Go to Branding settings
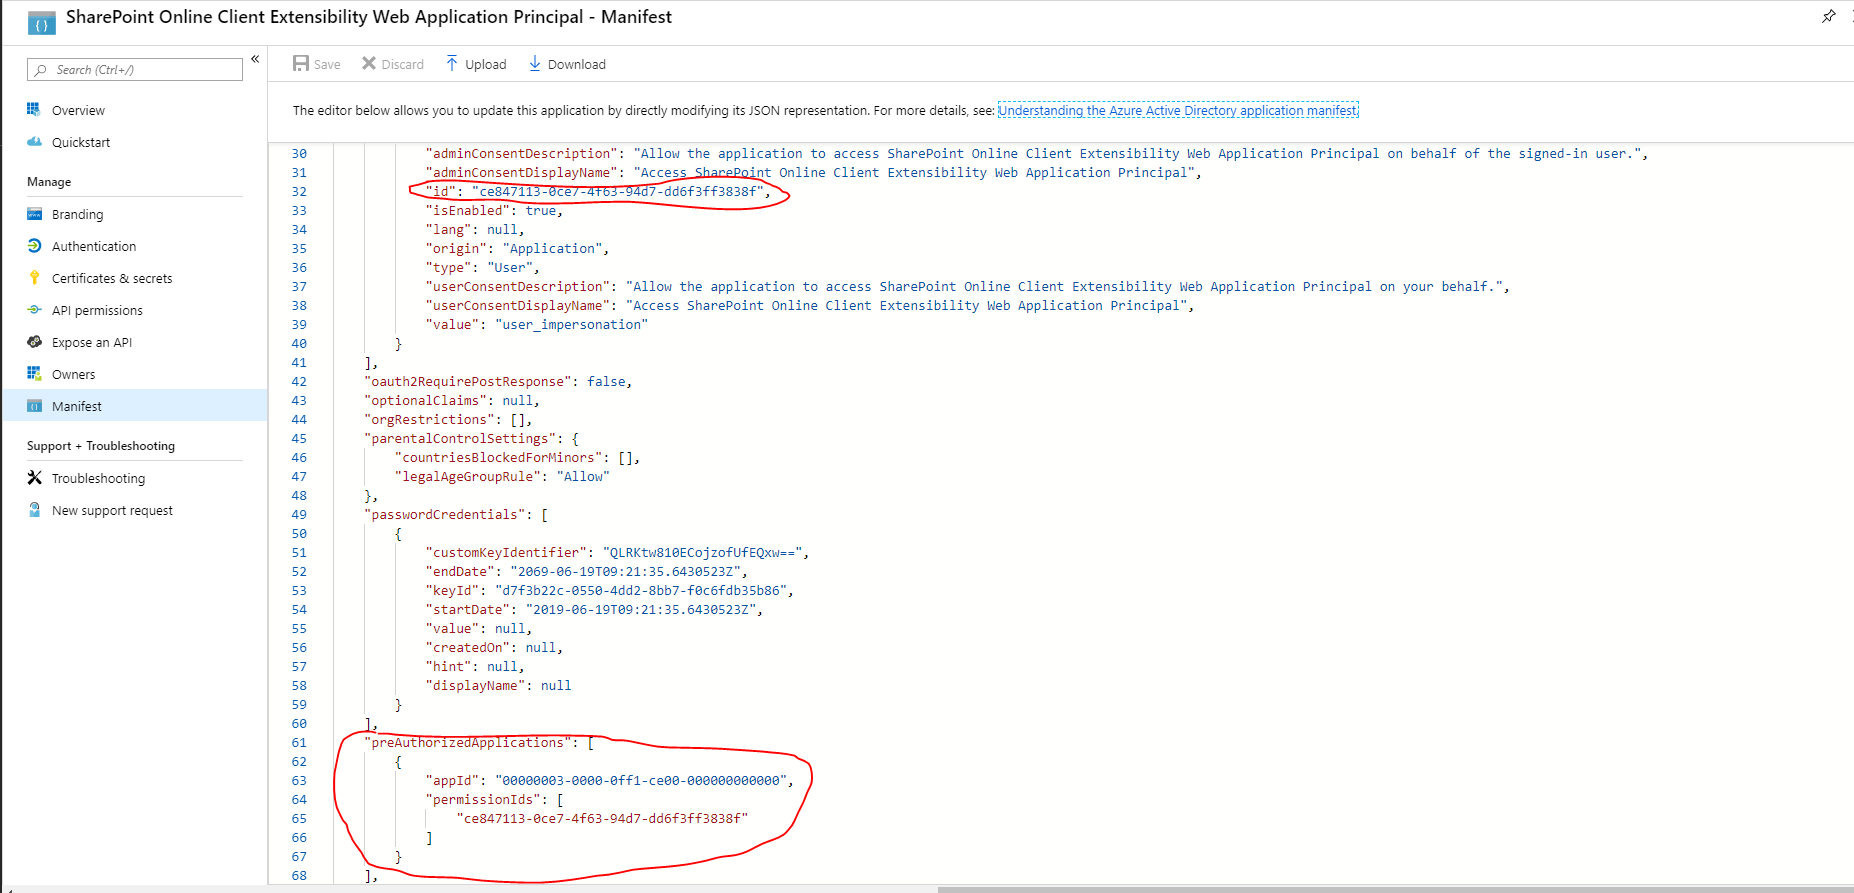The height and width of the screenshot is (893, 1854). tap(77, 214)
